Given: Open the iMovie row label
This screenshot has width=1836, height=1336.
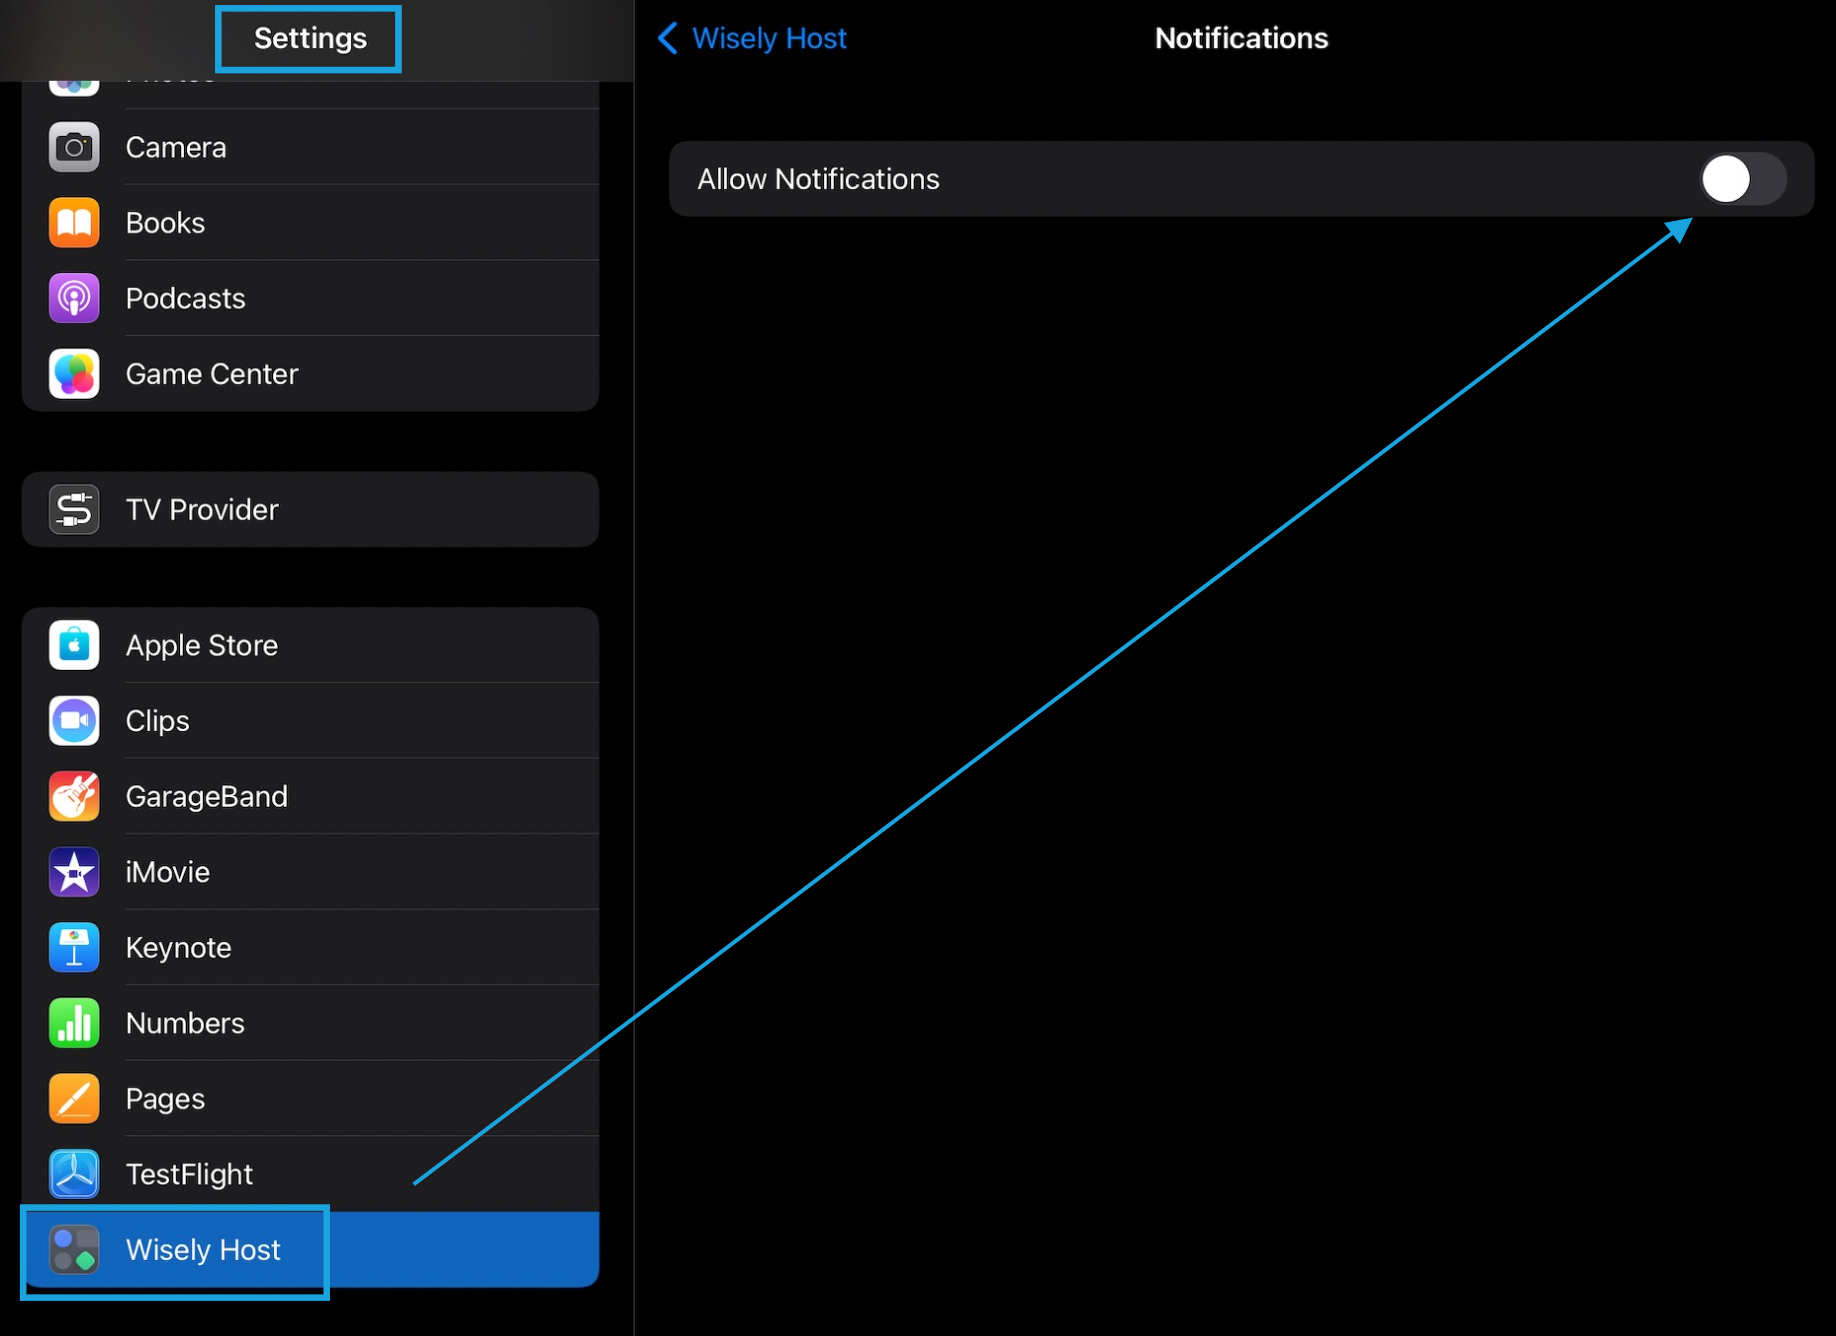Looking at the screenshot, I should (x=167, y=872).
